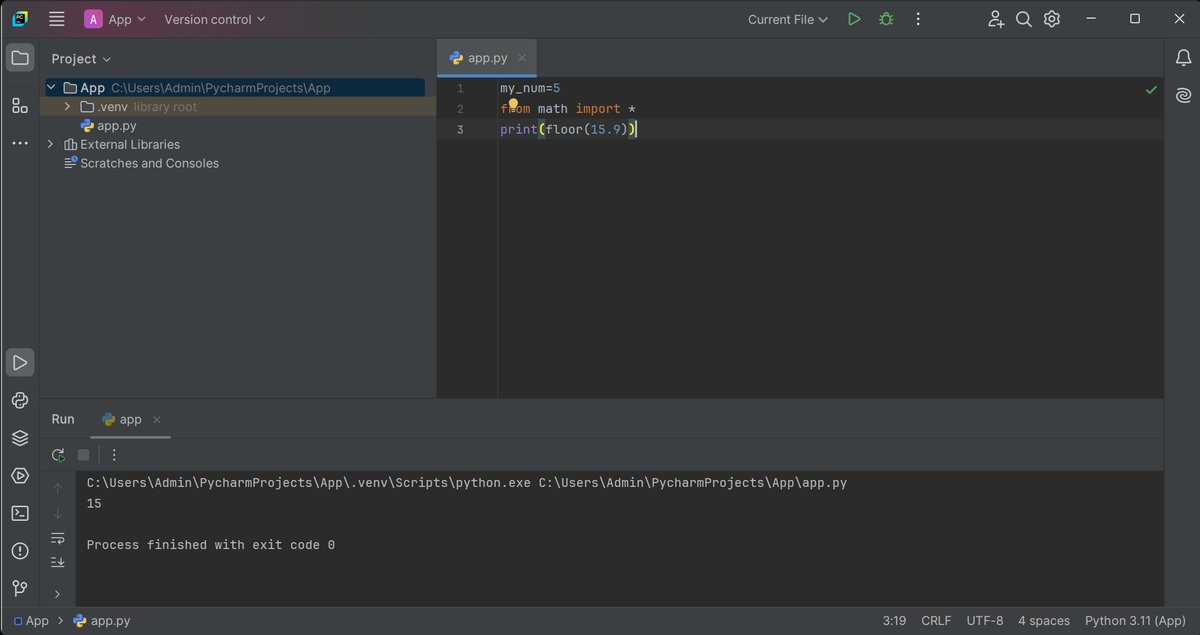Close the app.py editor tab

click(523, 58)
